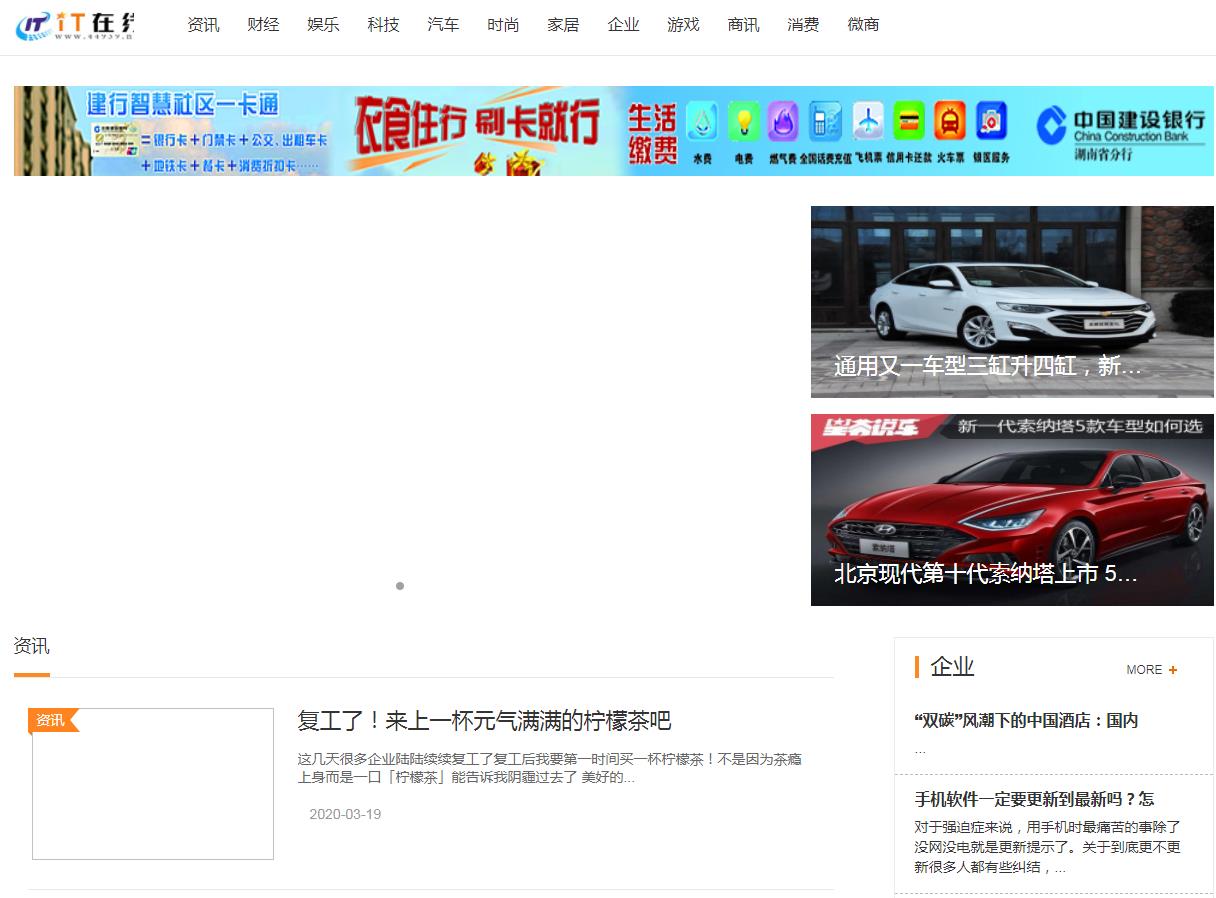
Task: Click the airplane ticket (飞机票) icon
Action: pyautogui.click(x=868, y=122)
